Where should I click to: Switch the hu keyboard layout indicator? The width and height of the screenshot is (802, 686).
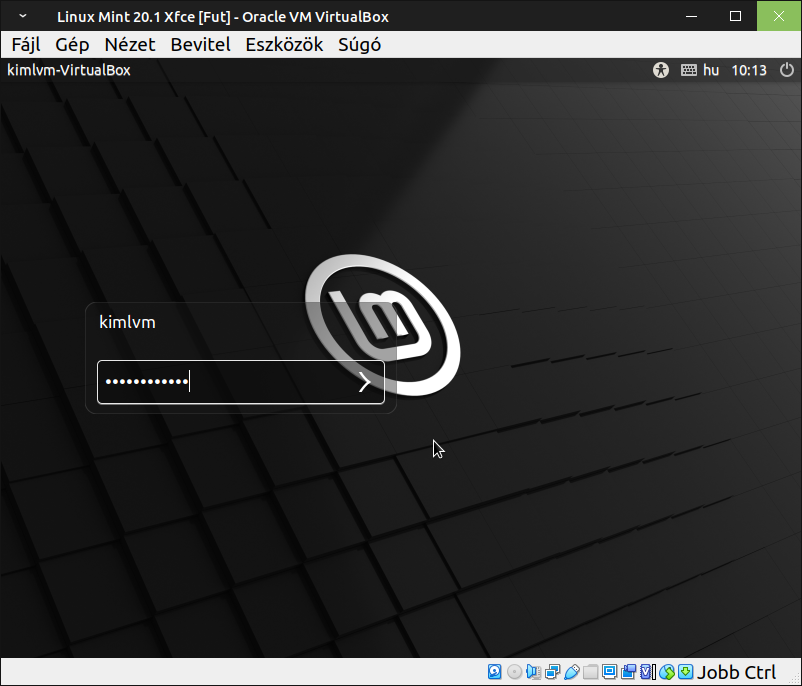click(711, 70)
